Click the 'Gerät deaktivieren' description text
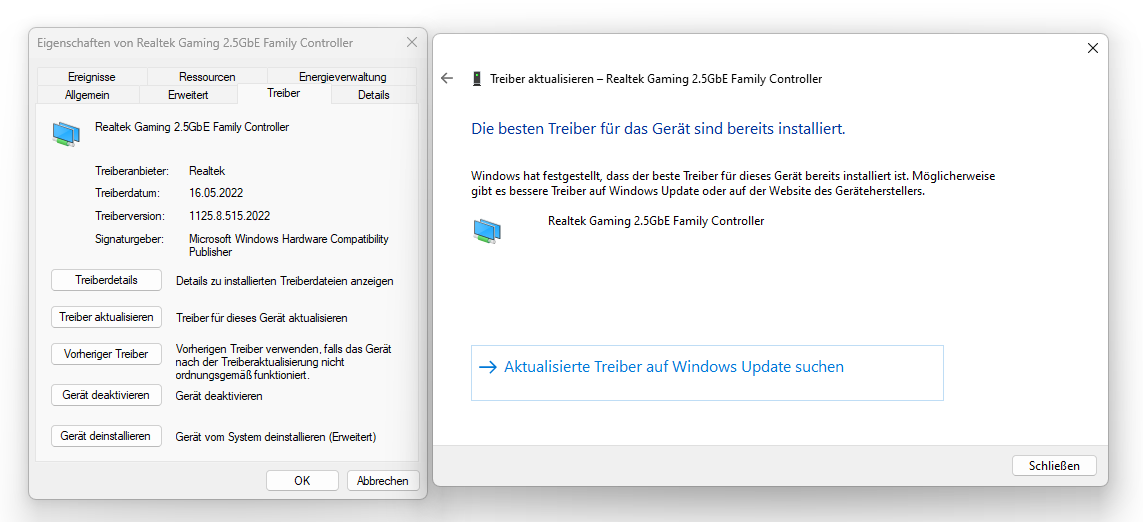The height and width of the screenshot is (522, 1143). (x=219, y=396)
